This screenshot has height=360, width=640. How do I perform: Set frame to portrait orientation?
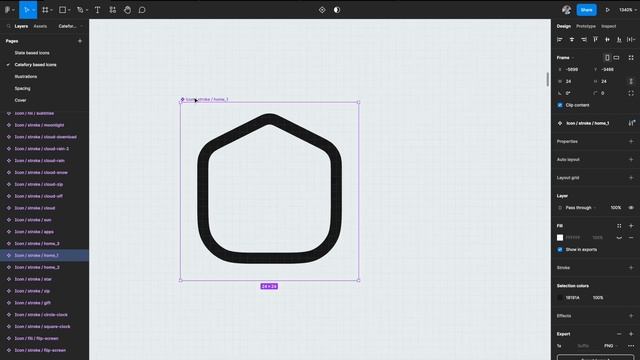(607, 58)
